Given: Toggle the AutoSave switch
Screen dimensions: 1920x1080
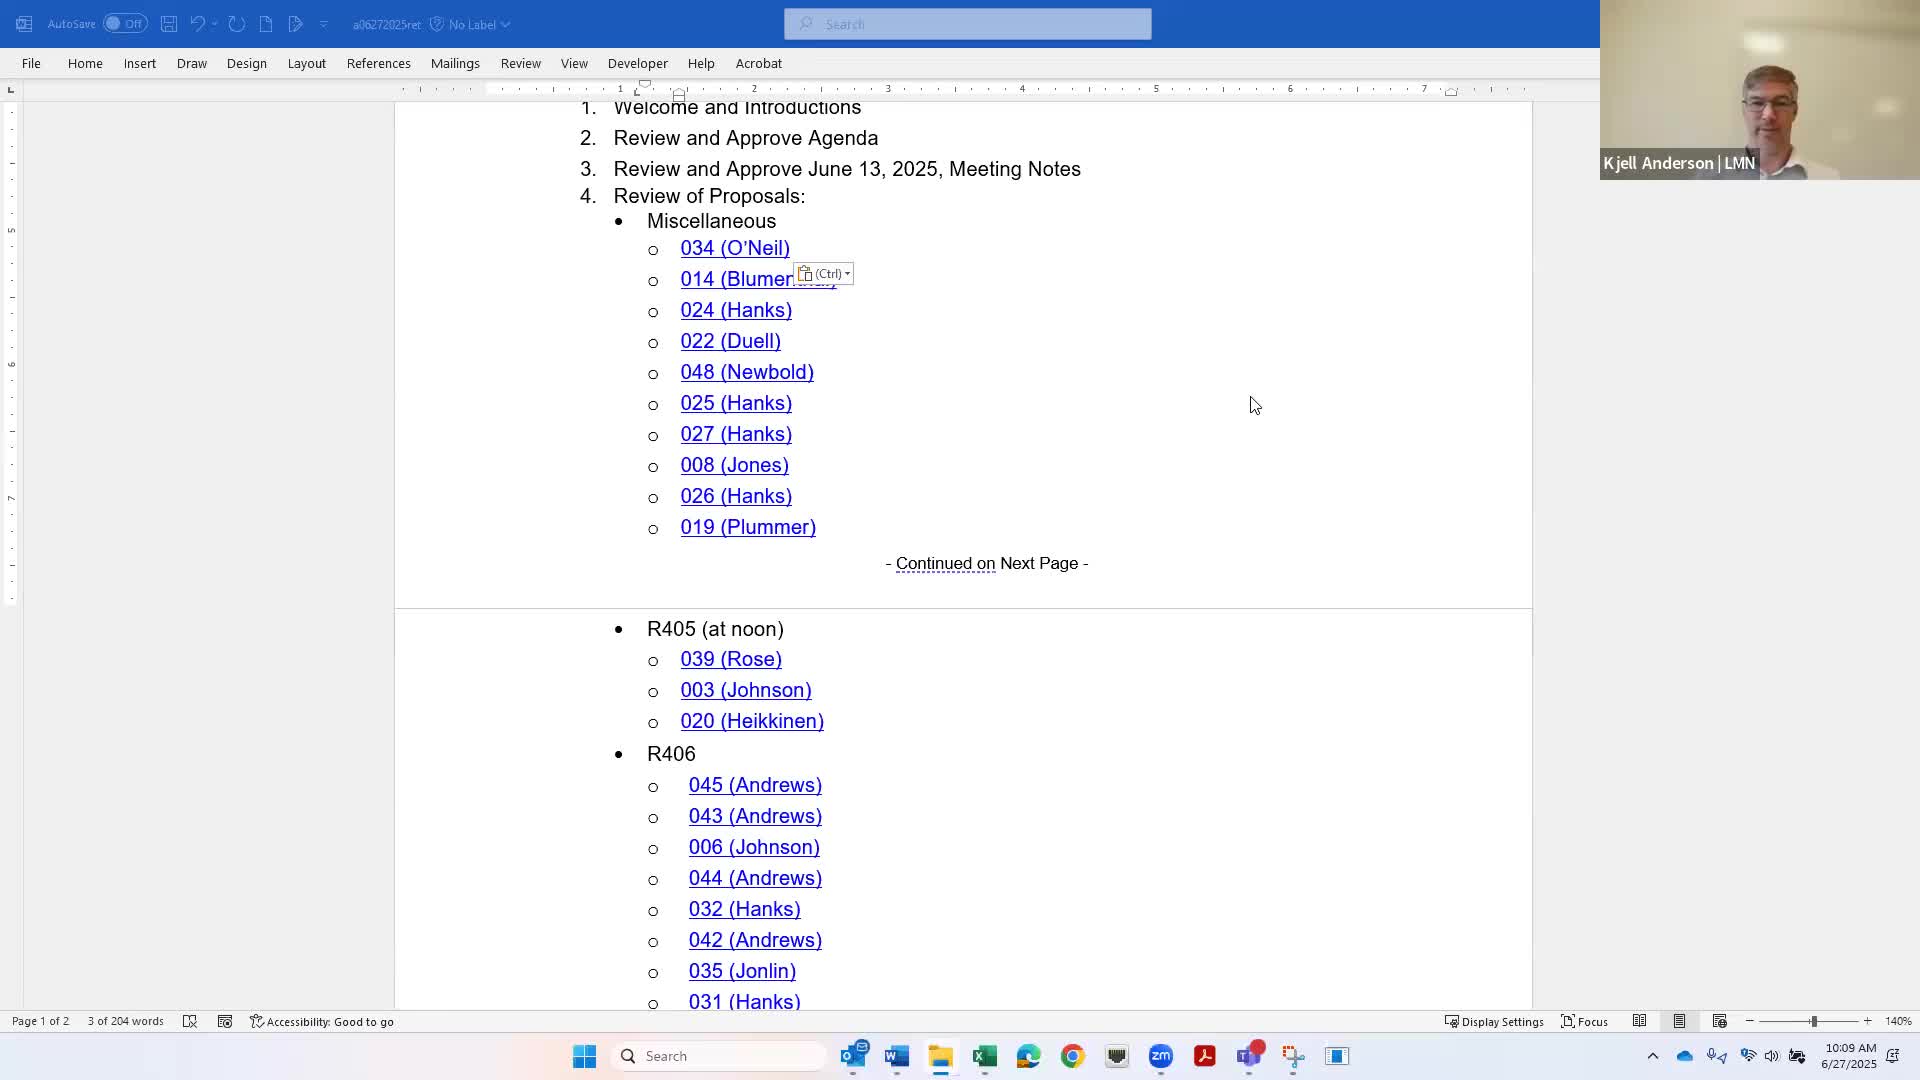Looking at the screenshot, I should (125, 24).
